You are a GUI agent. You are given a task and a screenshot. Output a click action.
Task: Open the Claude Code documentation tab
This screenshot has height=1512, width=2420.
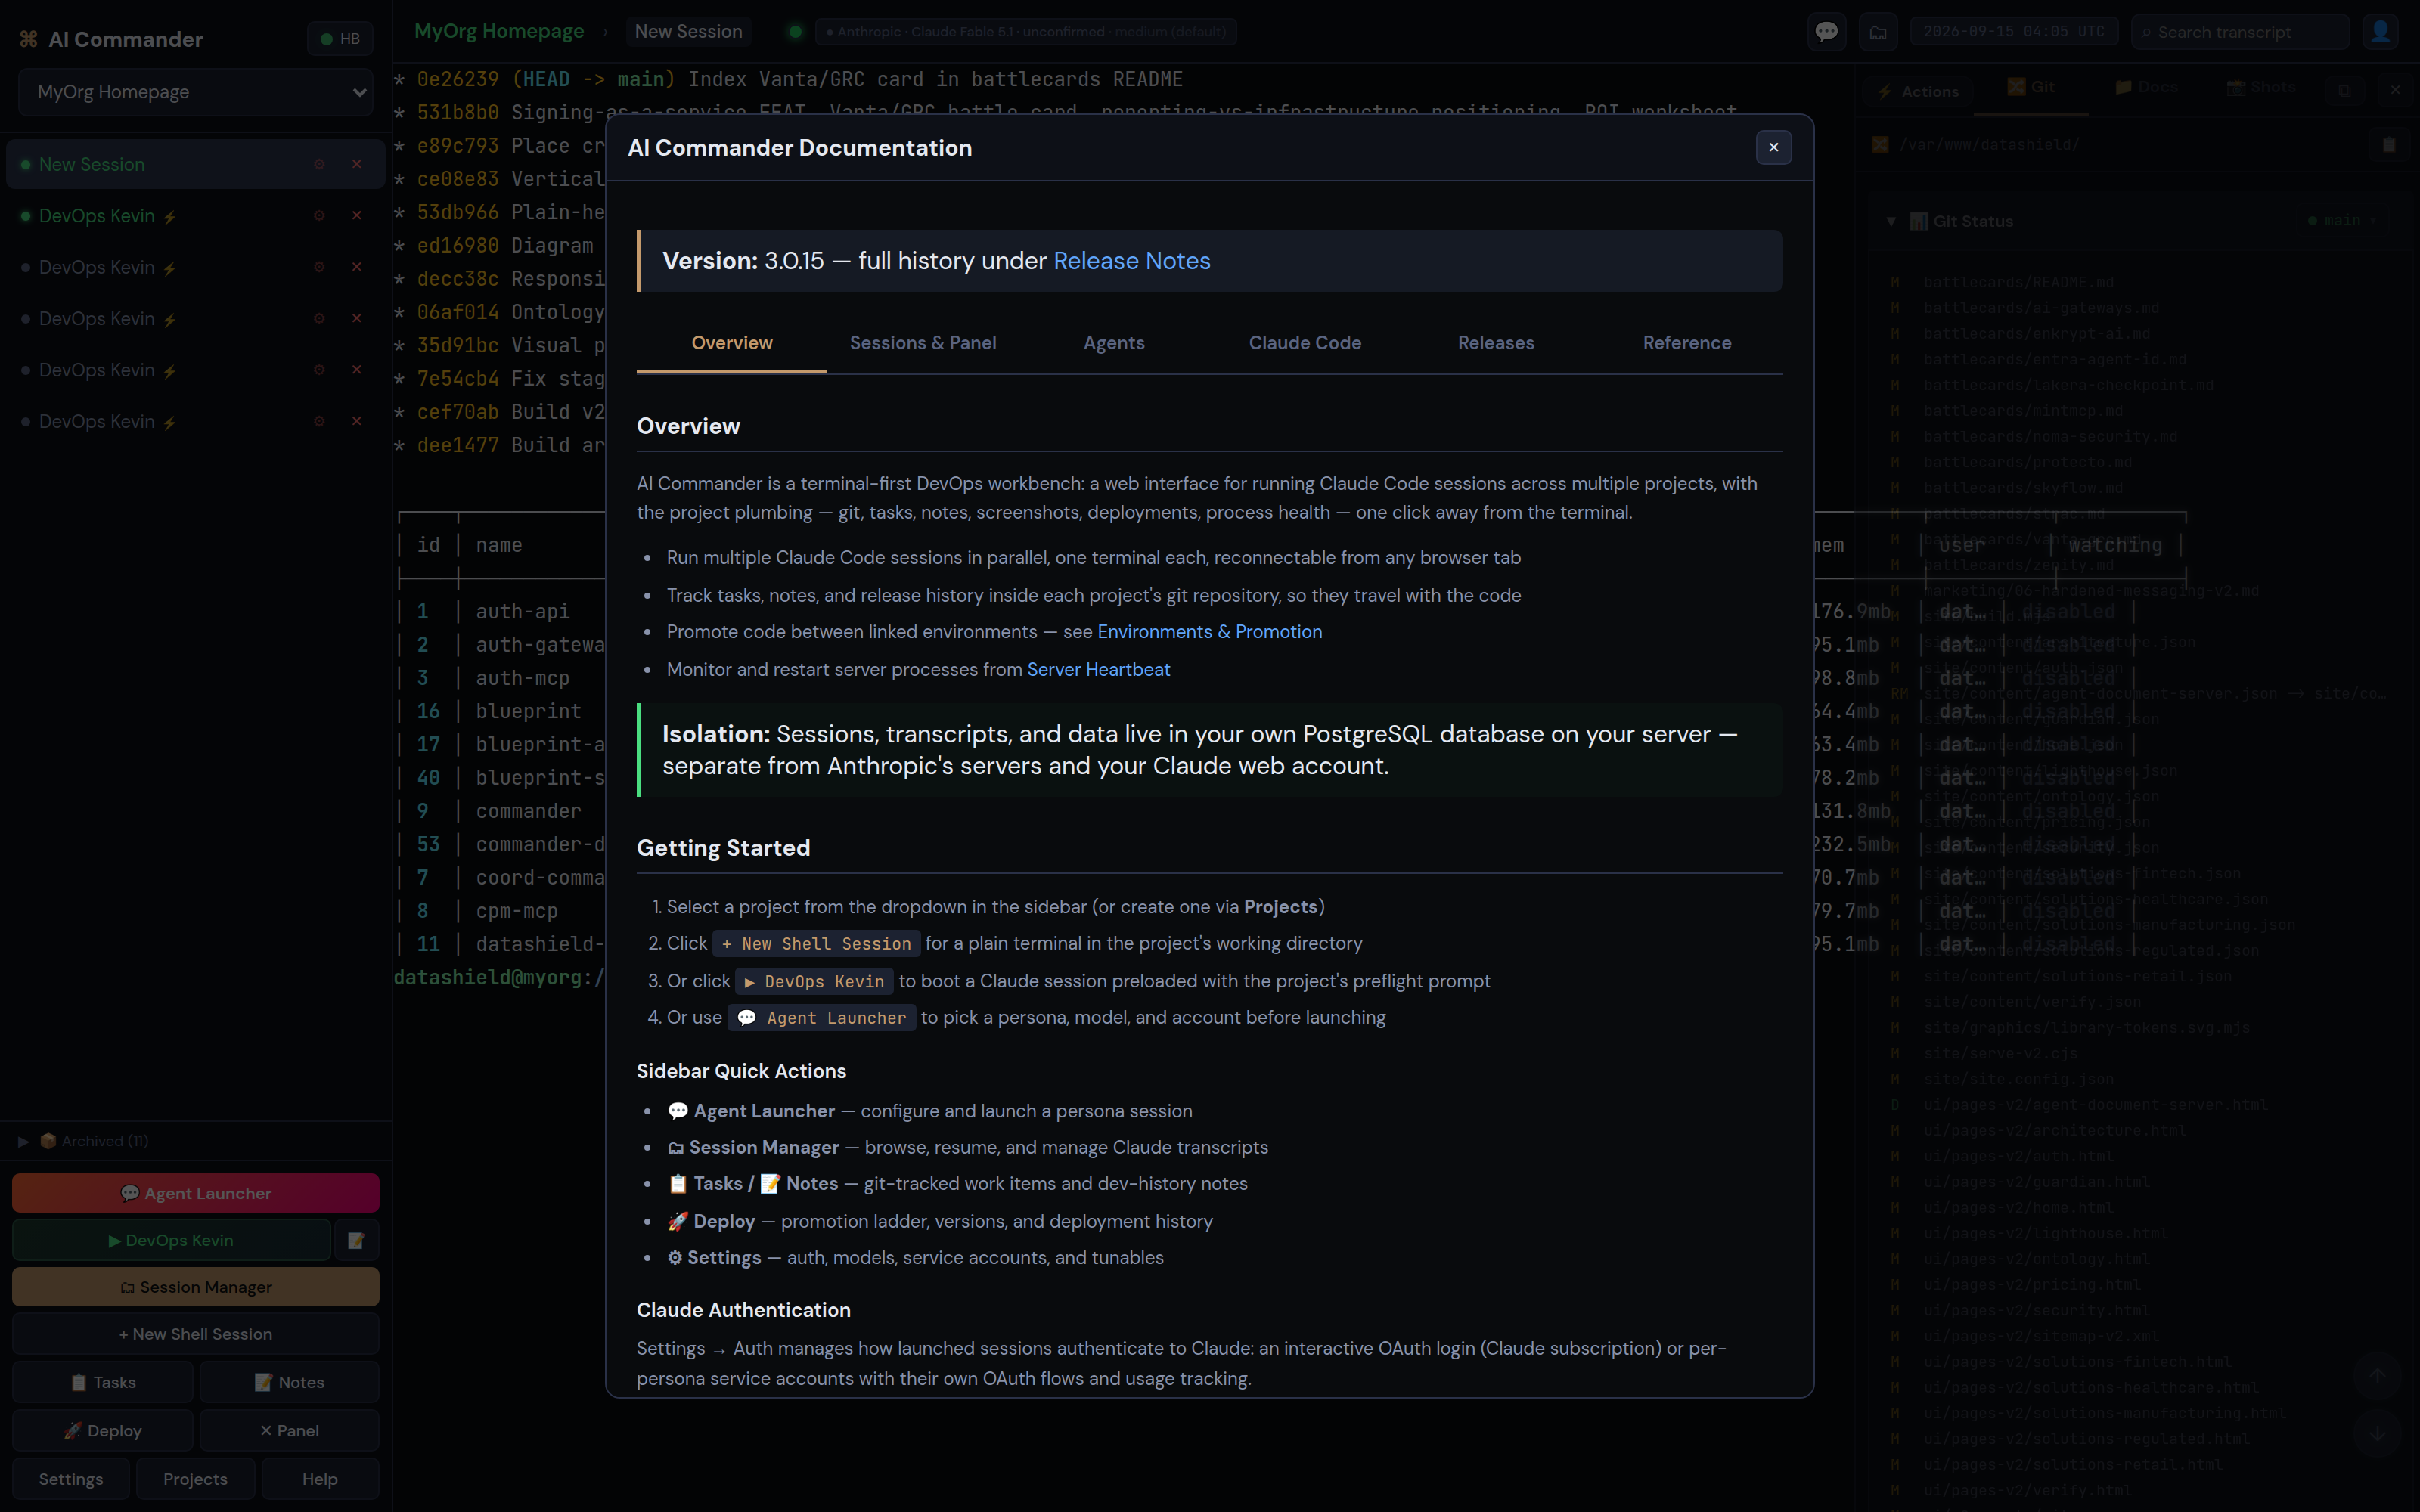pos(1305,343)
